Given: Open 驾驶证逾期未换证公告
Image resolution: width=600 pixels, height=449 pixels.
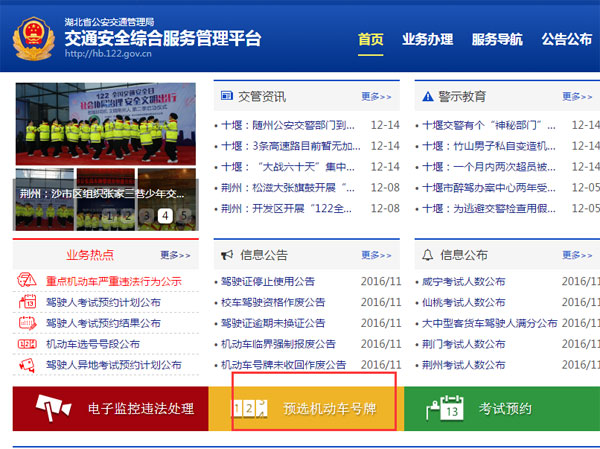Looking at the screenshot, I should point(273,323).
